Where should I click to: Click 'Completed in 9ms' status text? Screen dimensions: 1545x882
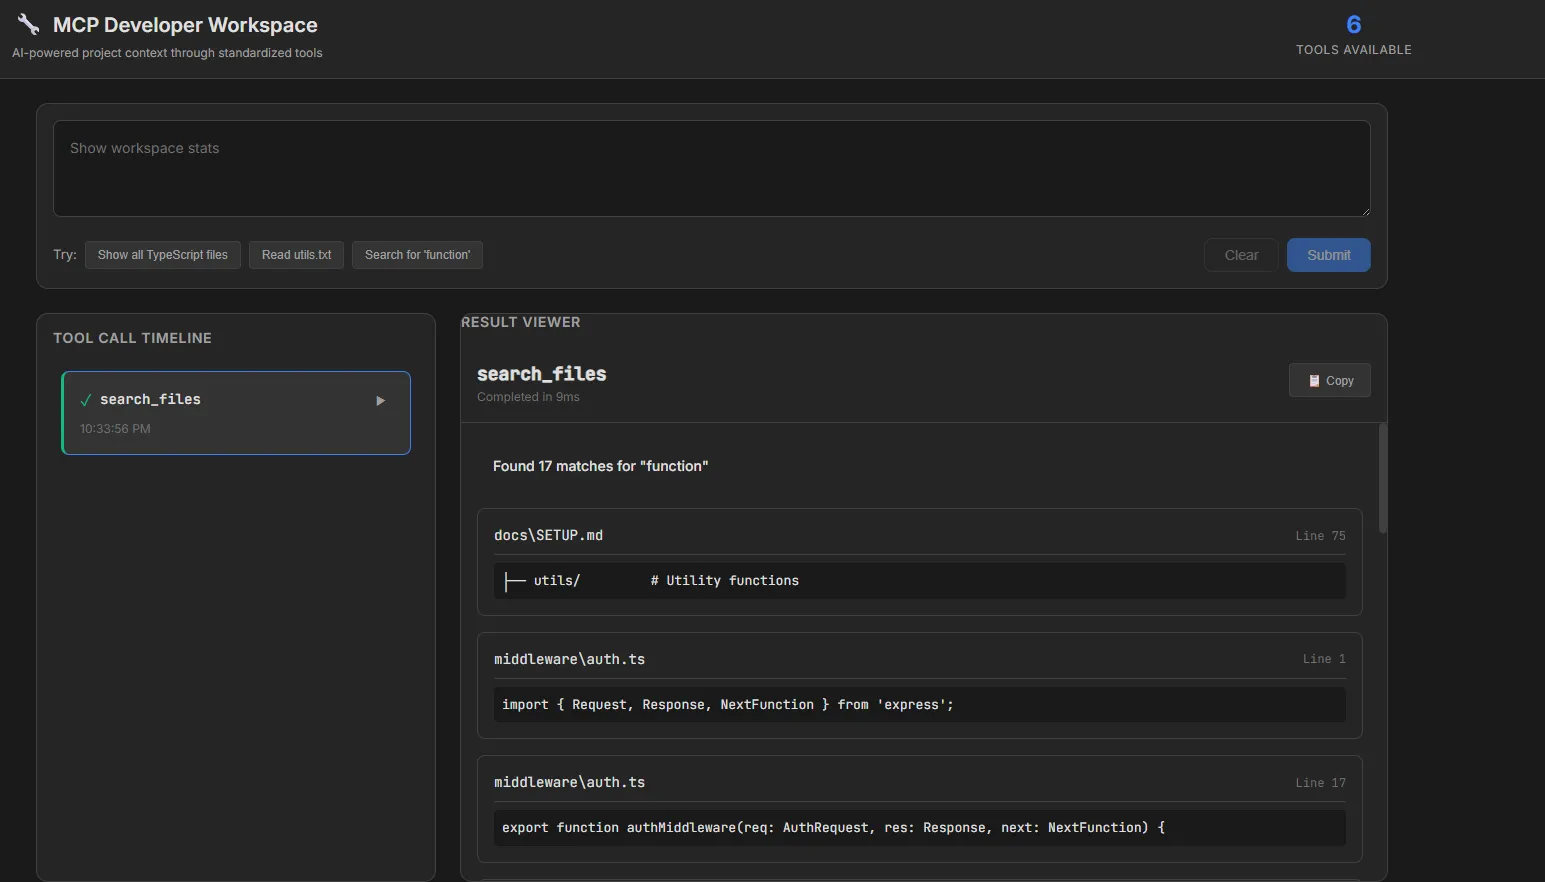tap(528, 397)
